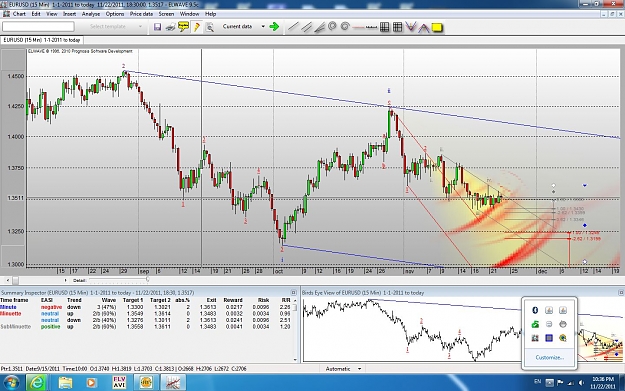Click the negative EASI value
The height and width of the screenshot is (391, 625).
(x=51, y=307)
